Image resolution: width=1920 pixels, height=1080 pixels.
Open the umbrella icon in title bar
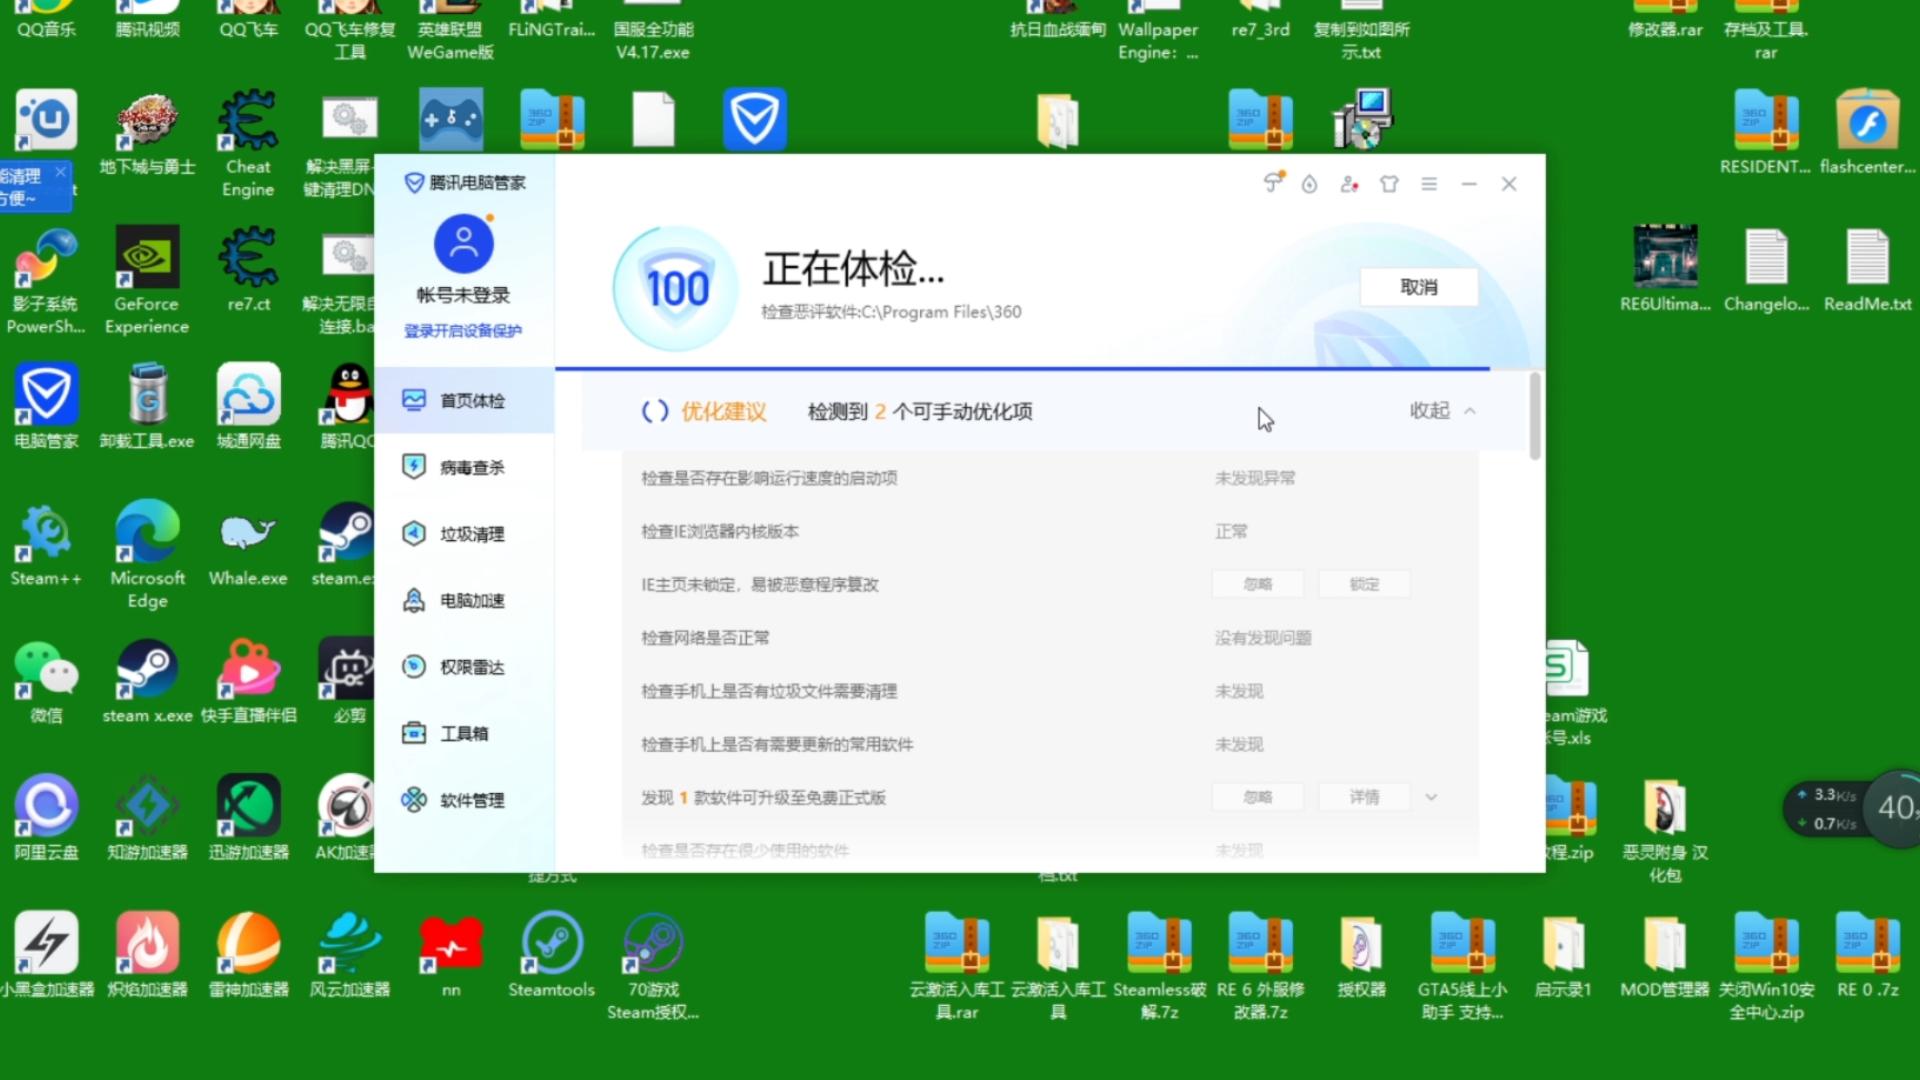point(1273,183)
